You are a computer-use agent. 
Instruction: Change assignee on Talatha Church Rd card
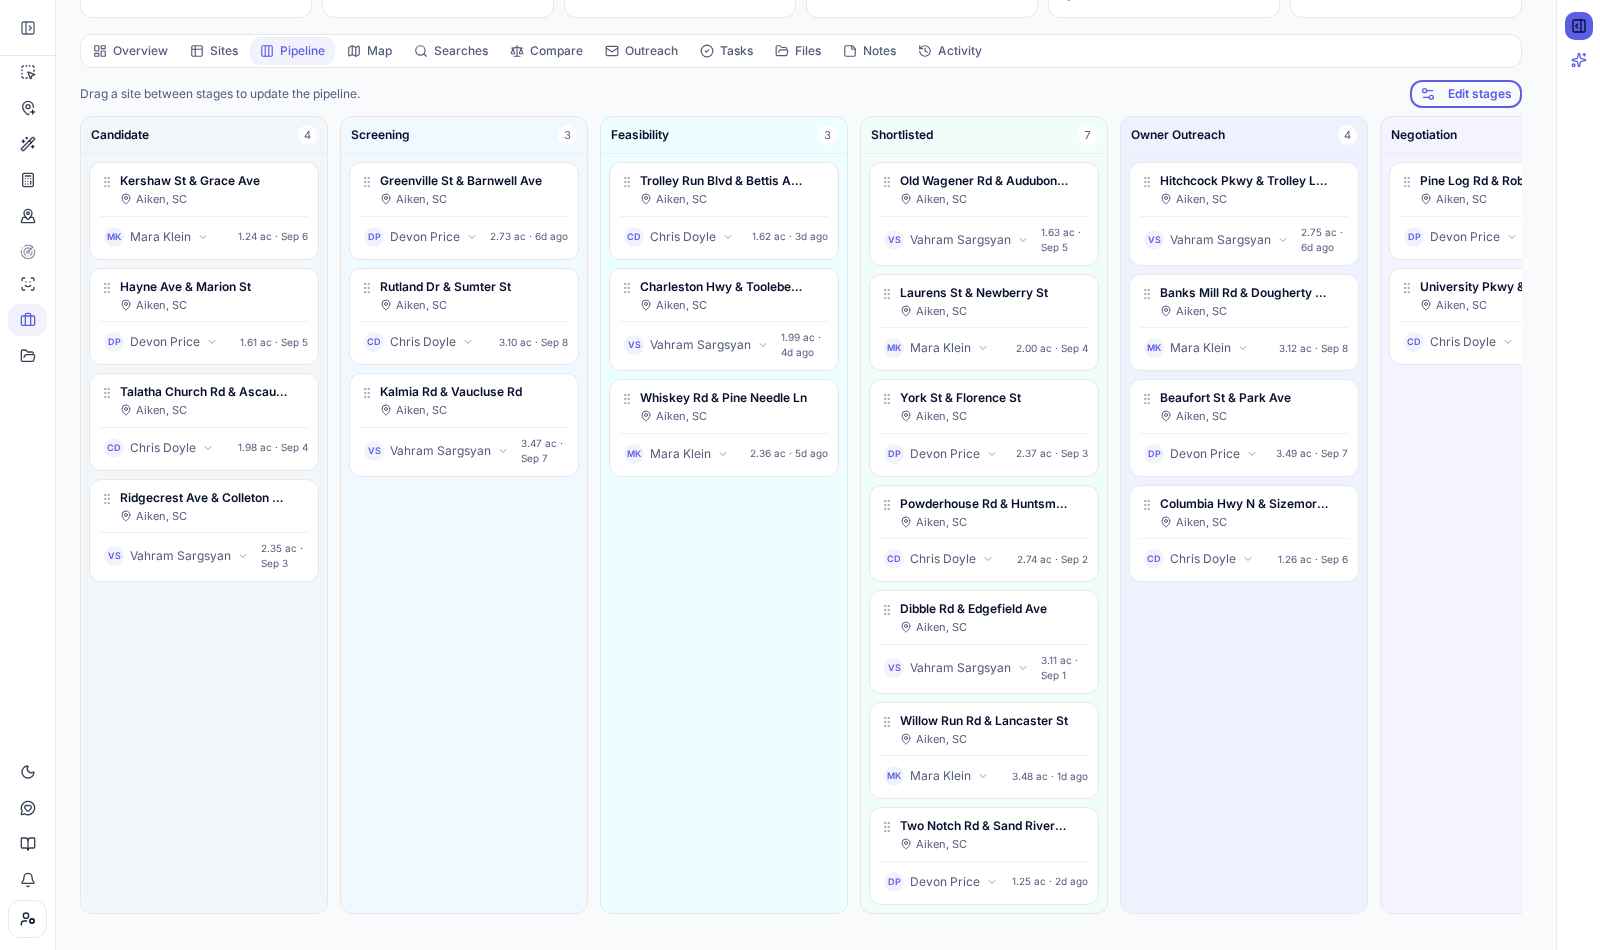click(160, 448)
